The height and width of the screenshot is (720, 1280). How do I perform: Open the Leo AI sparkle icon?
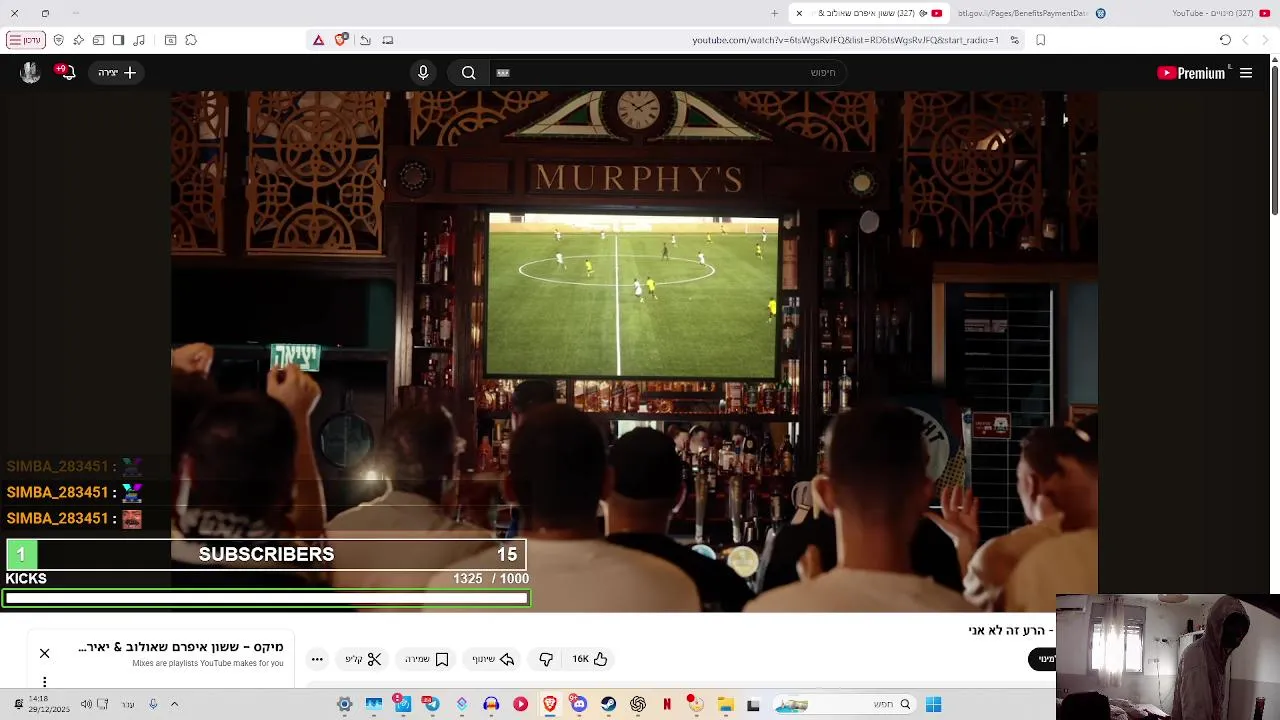78,40
